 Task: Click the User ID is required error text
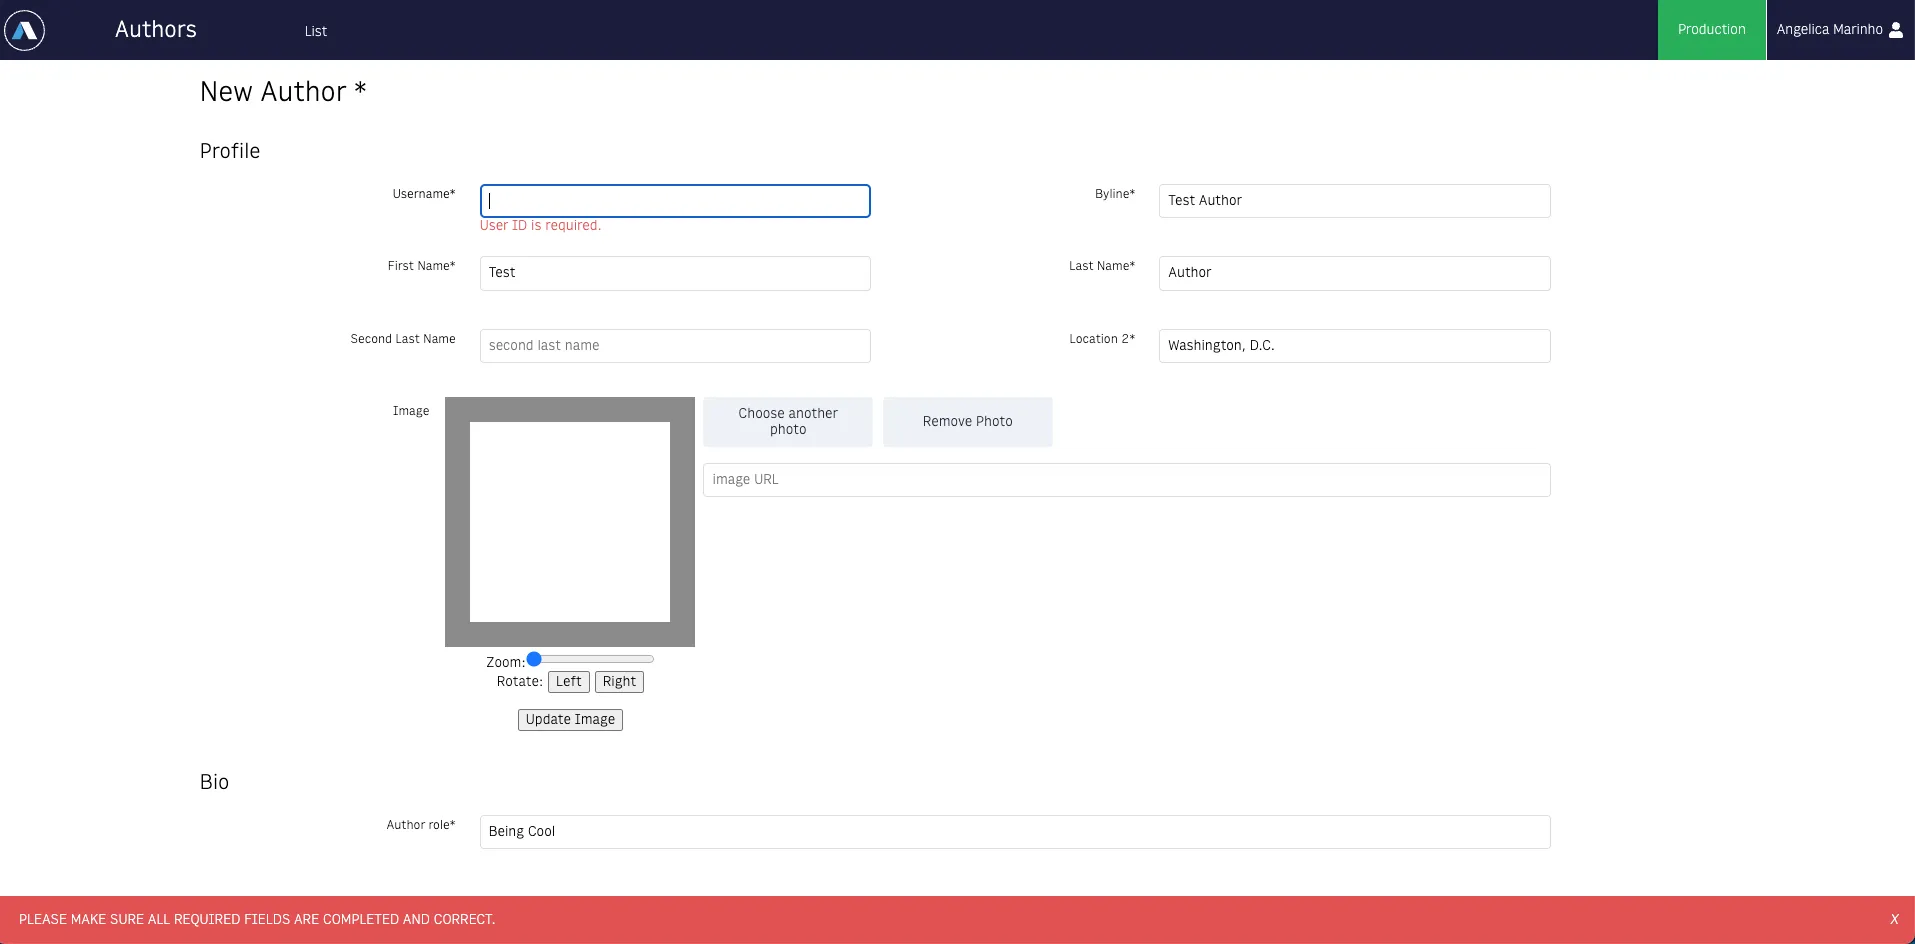pos(540,226)
